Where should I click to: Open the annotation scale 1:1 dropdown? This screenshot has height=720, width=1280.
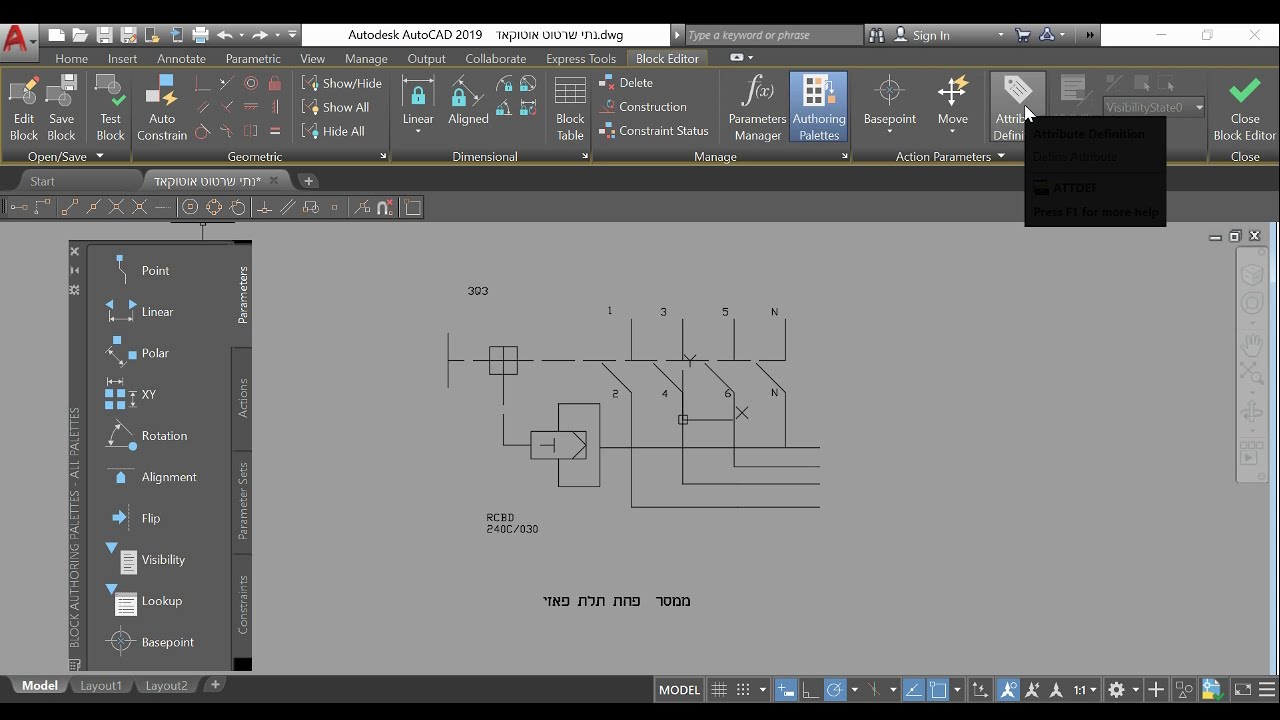pos(1085,690)
